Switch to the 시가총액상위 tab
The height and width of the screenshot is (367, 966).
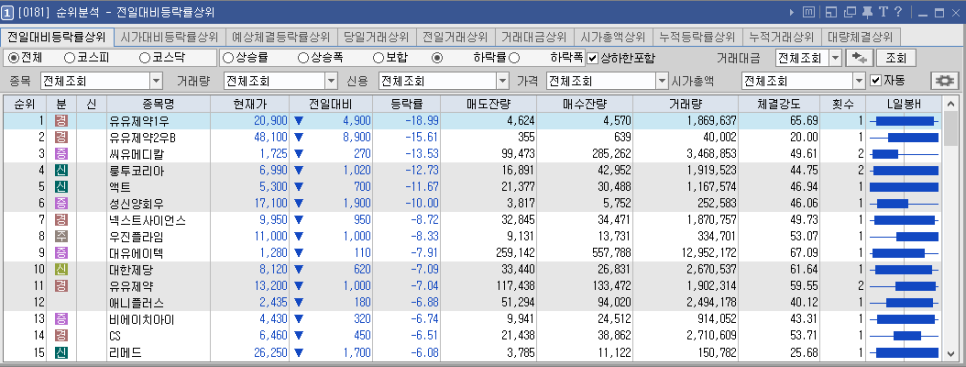[612, 37]
